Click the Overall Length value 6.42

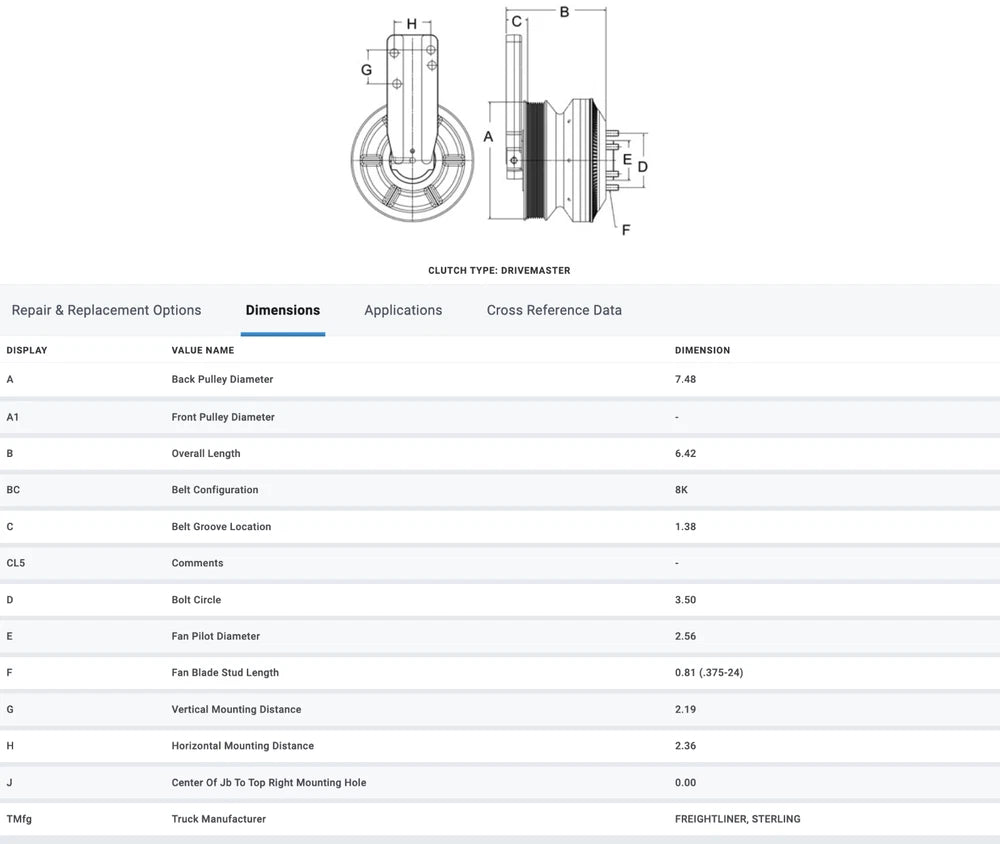pos(685,454)
